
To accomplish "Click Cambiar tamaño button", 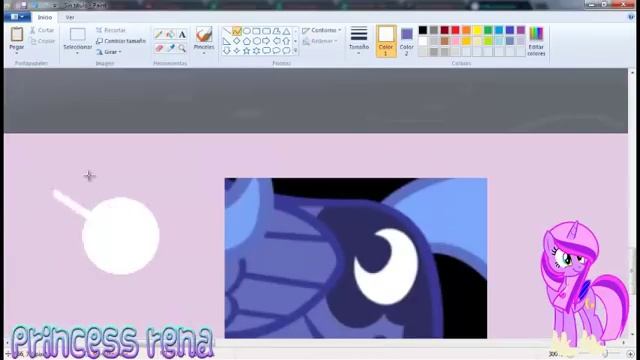I will [x=121, y=41].
